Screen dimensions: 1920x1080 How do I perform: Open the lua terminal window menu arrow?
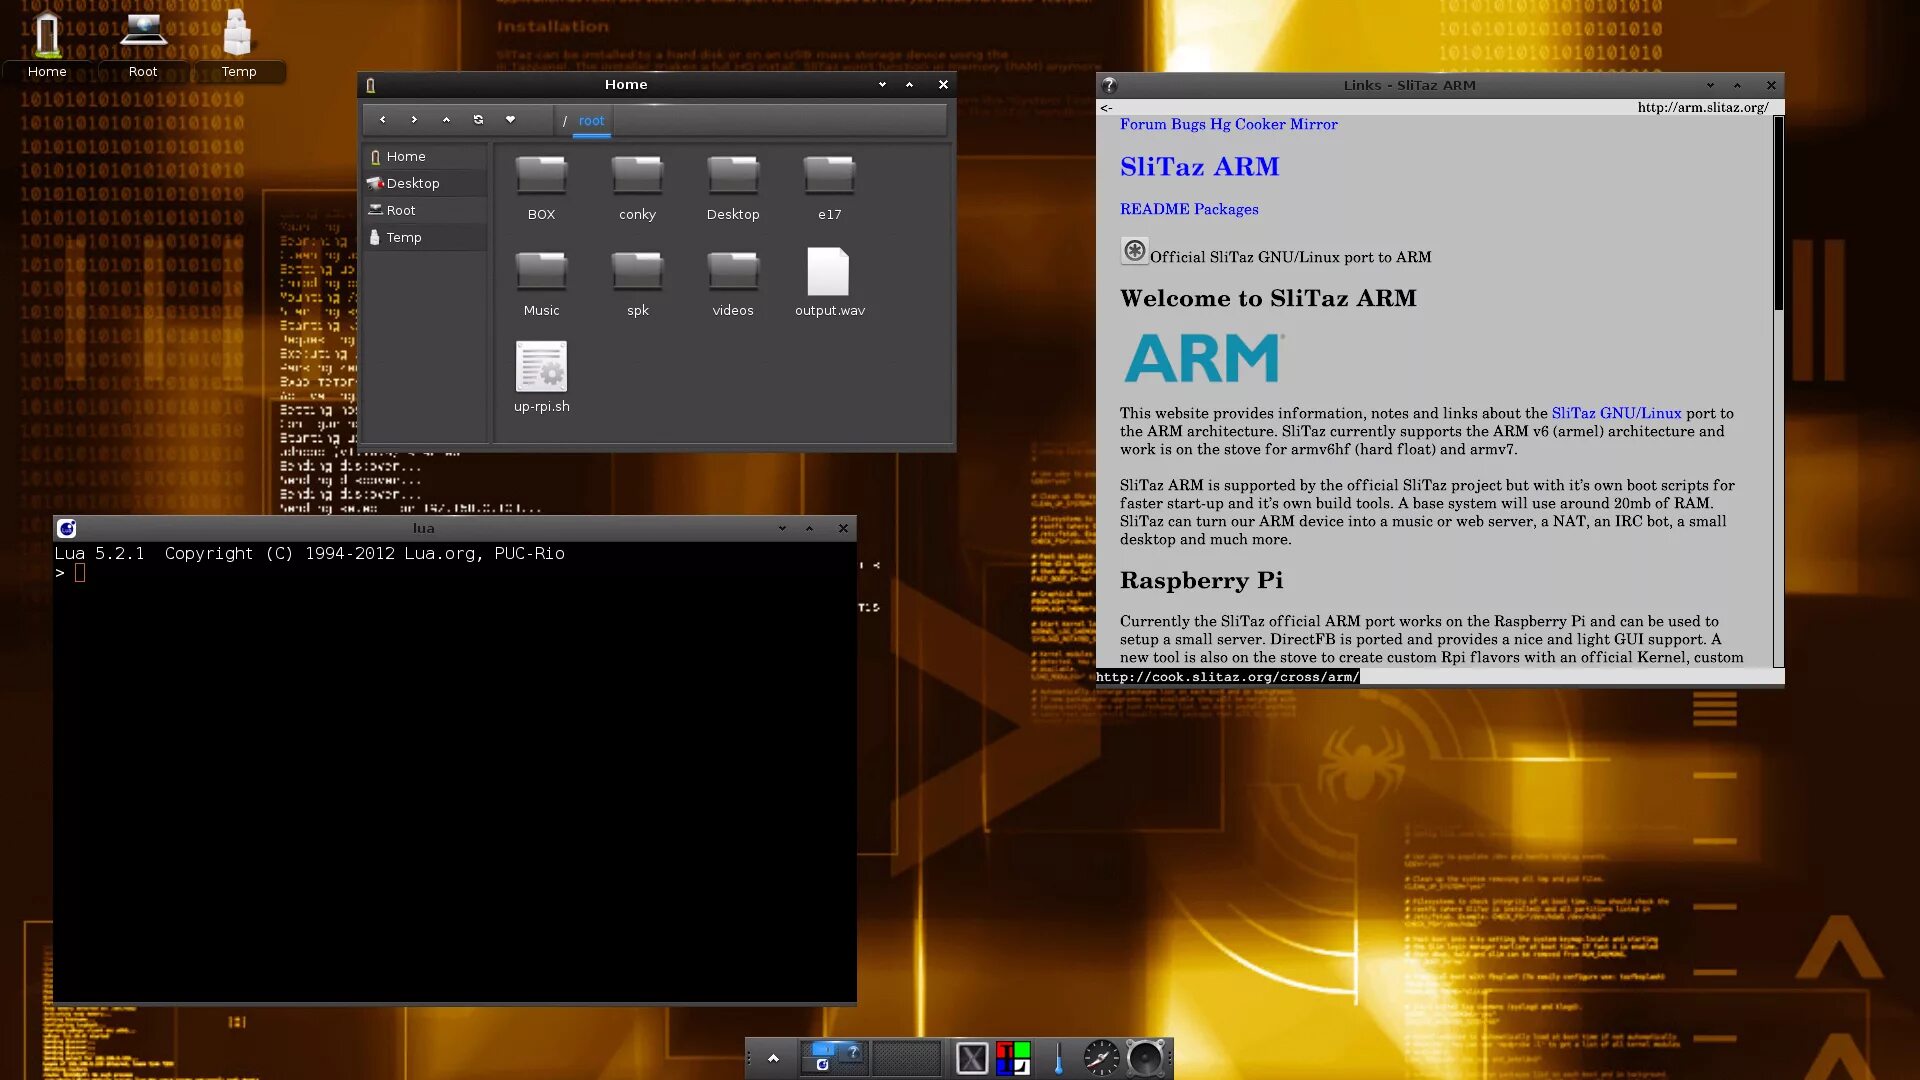click(x=782, y=529)
